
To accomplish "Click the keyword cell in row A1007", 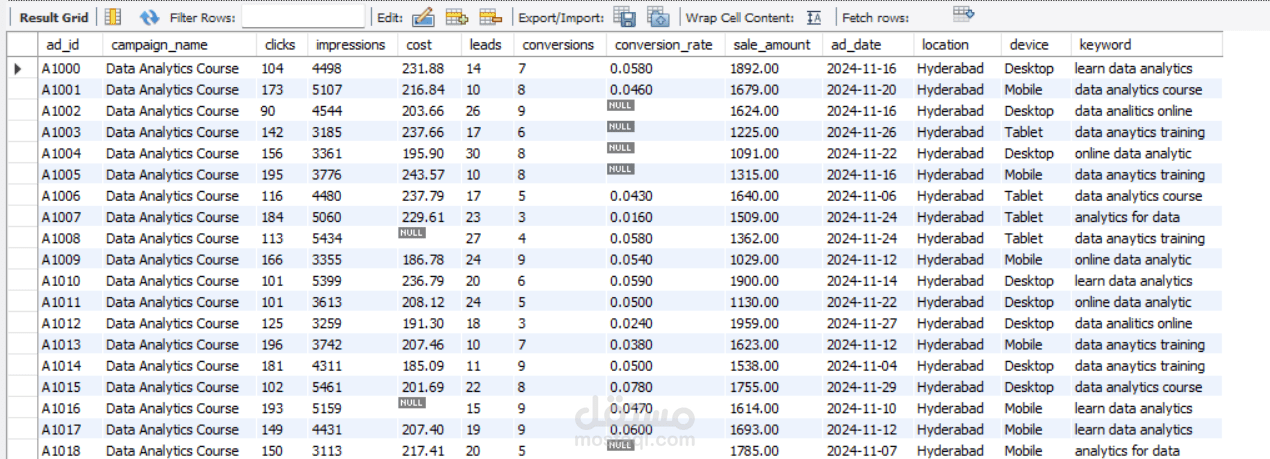I will (x=1146, y=217).
